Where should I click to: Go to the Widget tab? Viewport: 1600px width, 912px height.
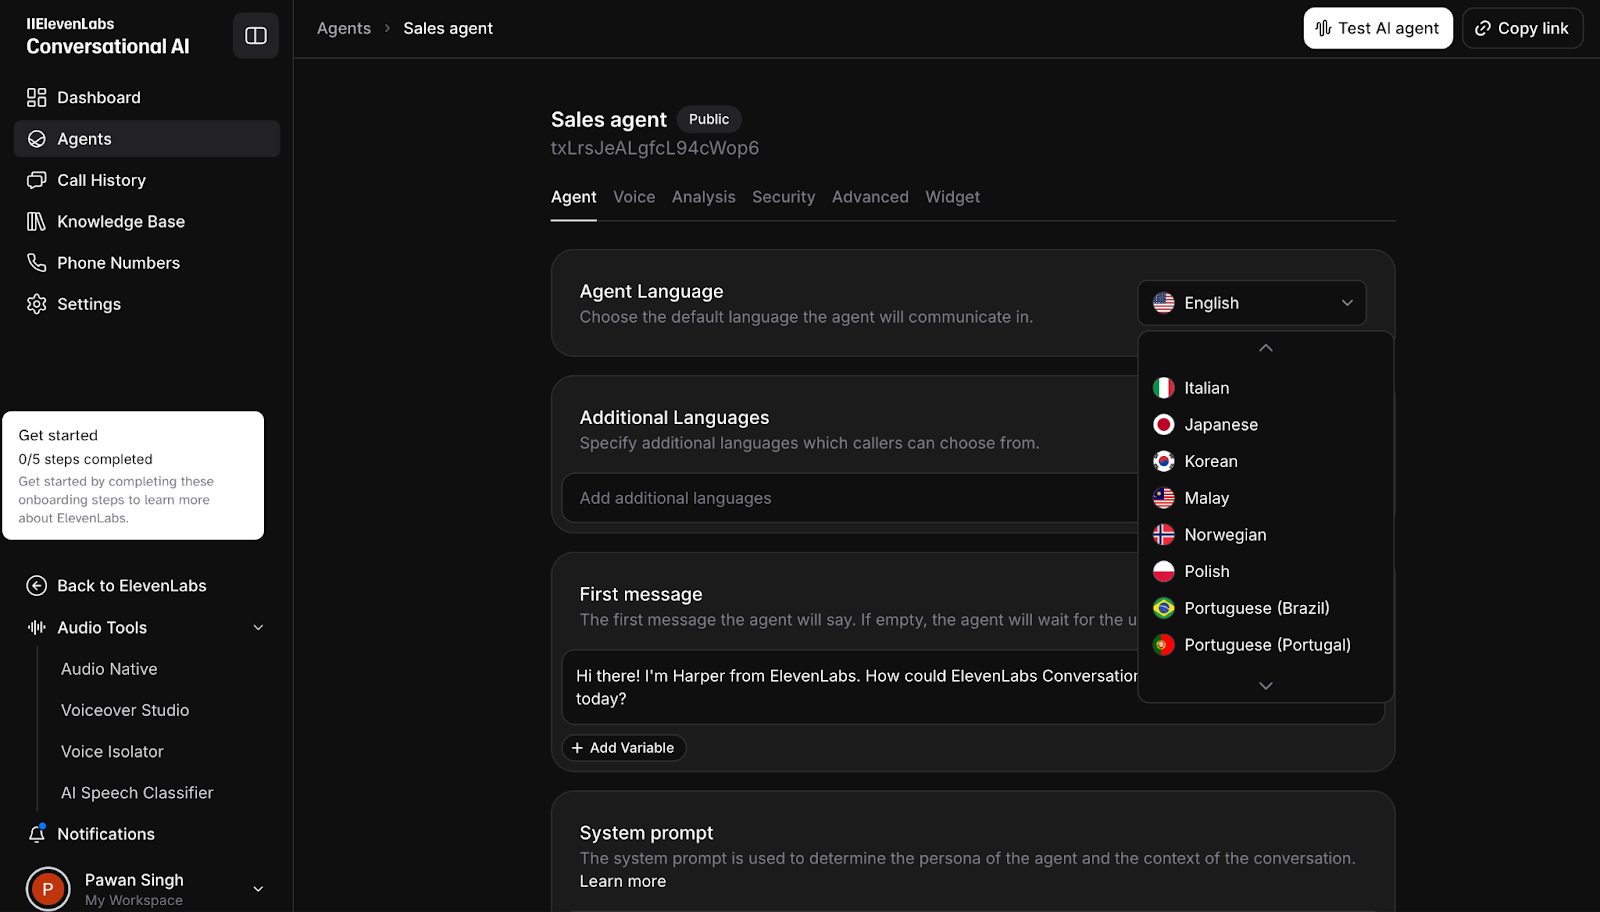pyautogui.click(x=952, y=197)
